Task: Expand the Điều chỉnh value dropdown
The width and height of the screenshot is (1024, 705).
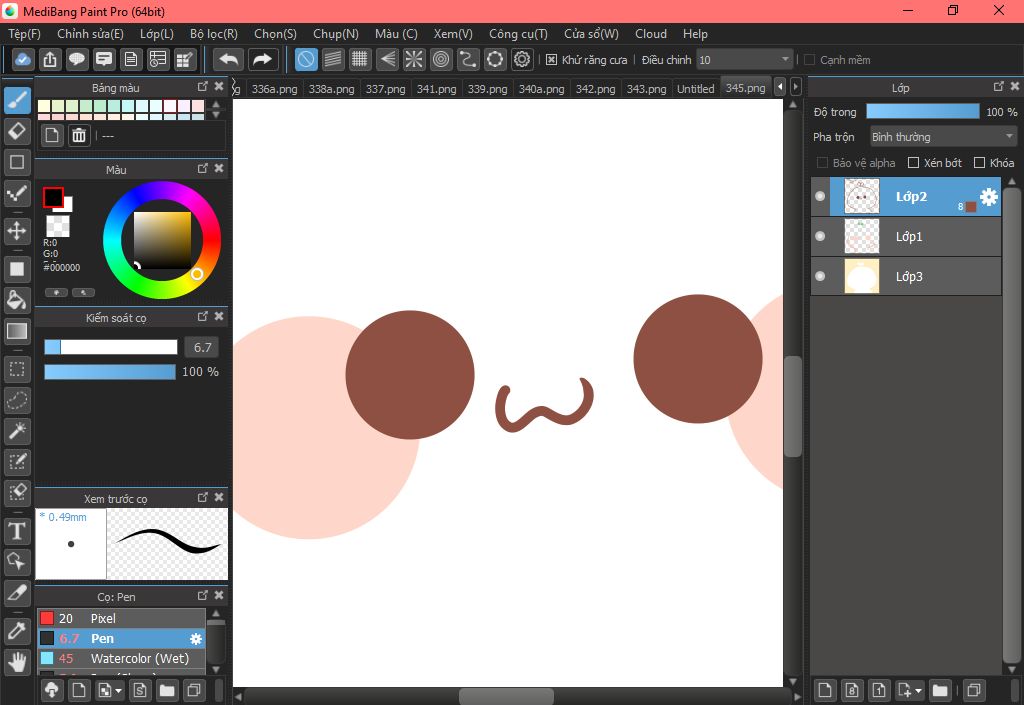Action: point(785,60)
